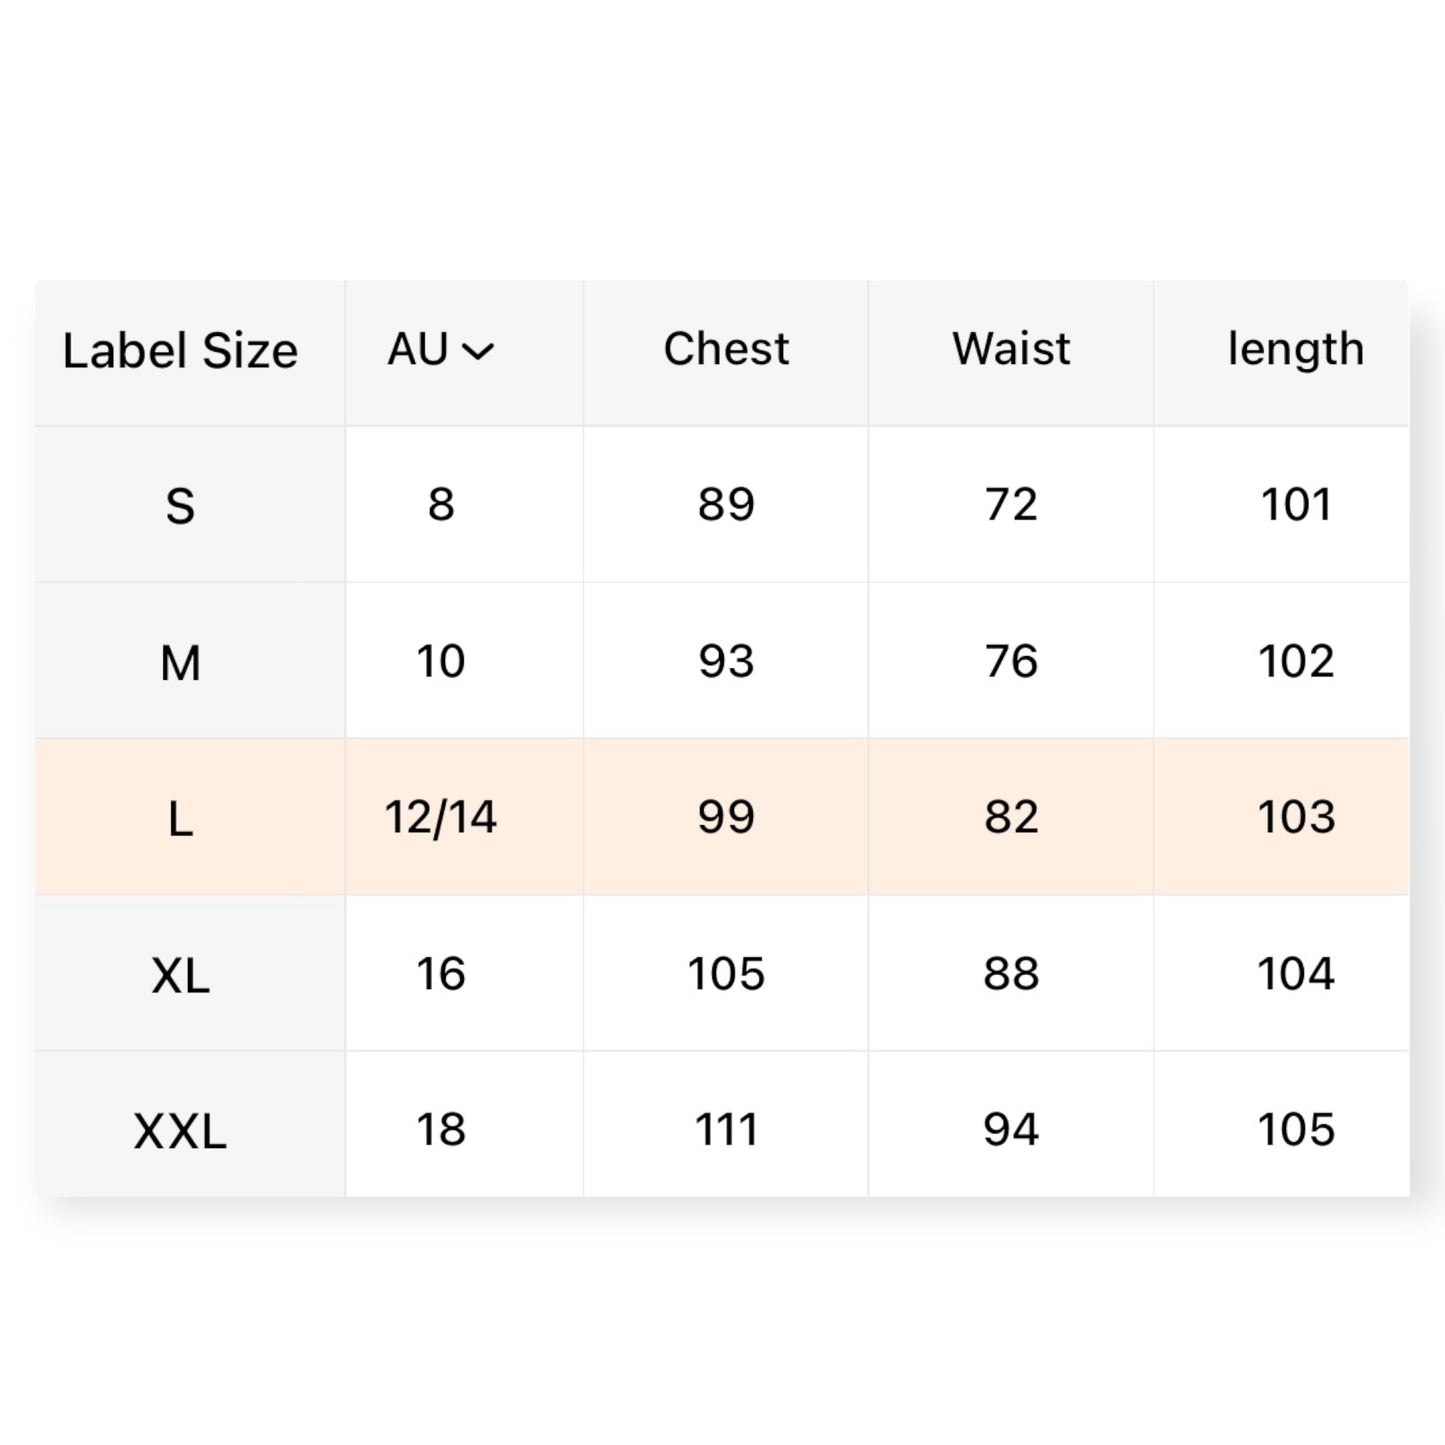Click length value 101 for size S

1296,504
